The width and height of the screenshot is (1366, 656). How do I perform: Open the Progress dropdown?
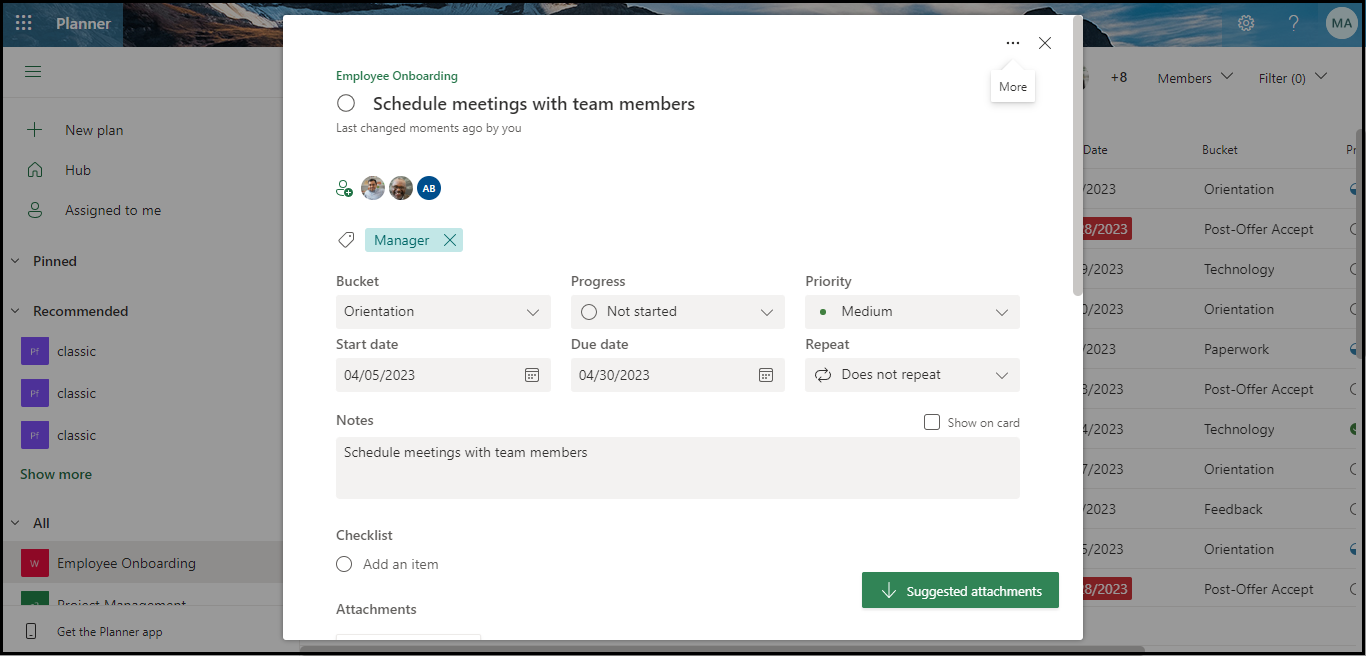677,312
